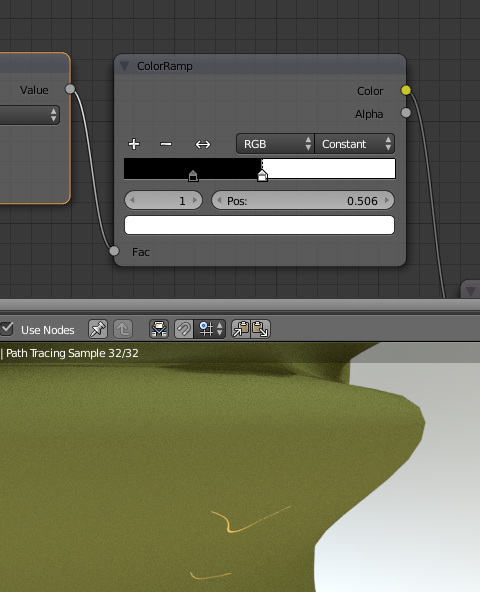The image size is (480, 592).
Task: Go to parent node tree arrow icon
Action: pos(123,329)
